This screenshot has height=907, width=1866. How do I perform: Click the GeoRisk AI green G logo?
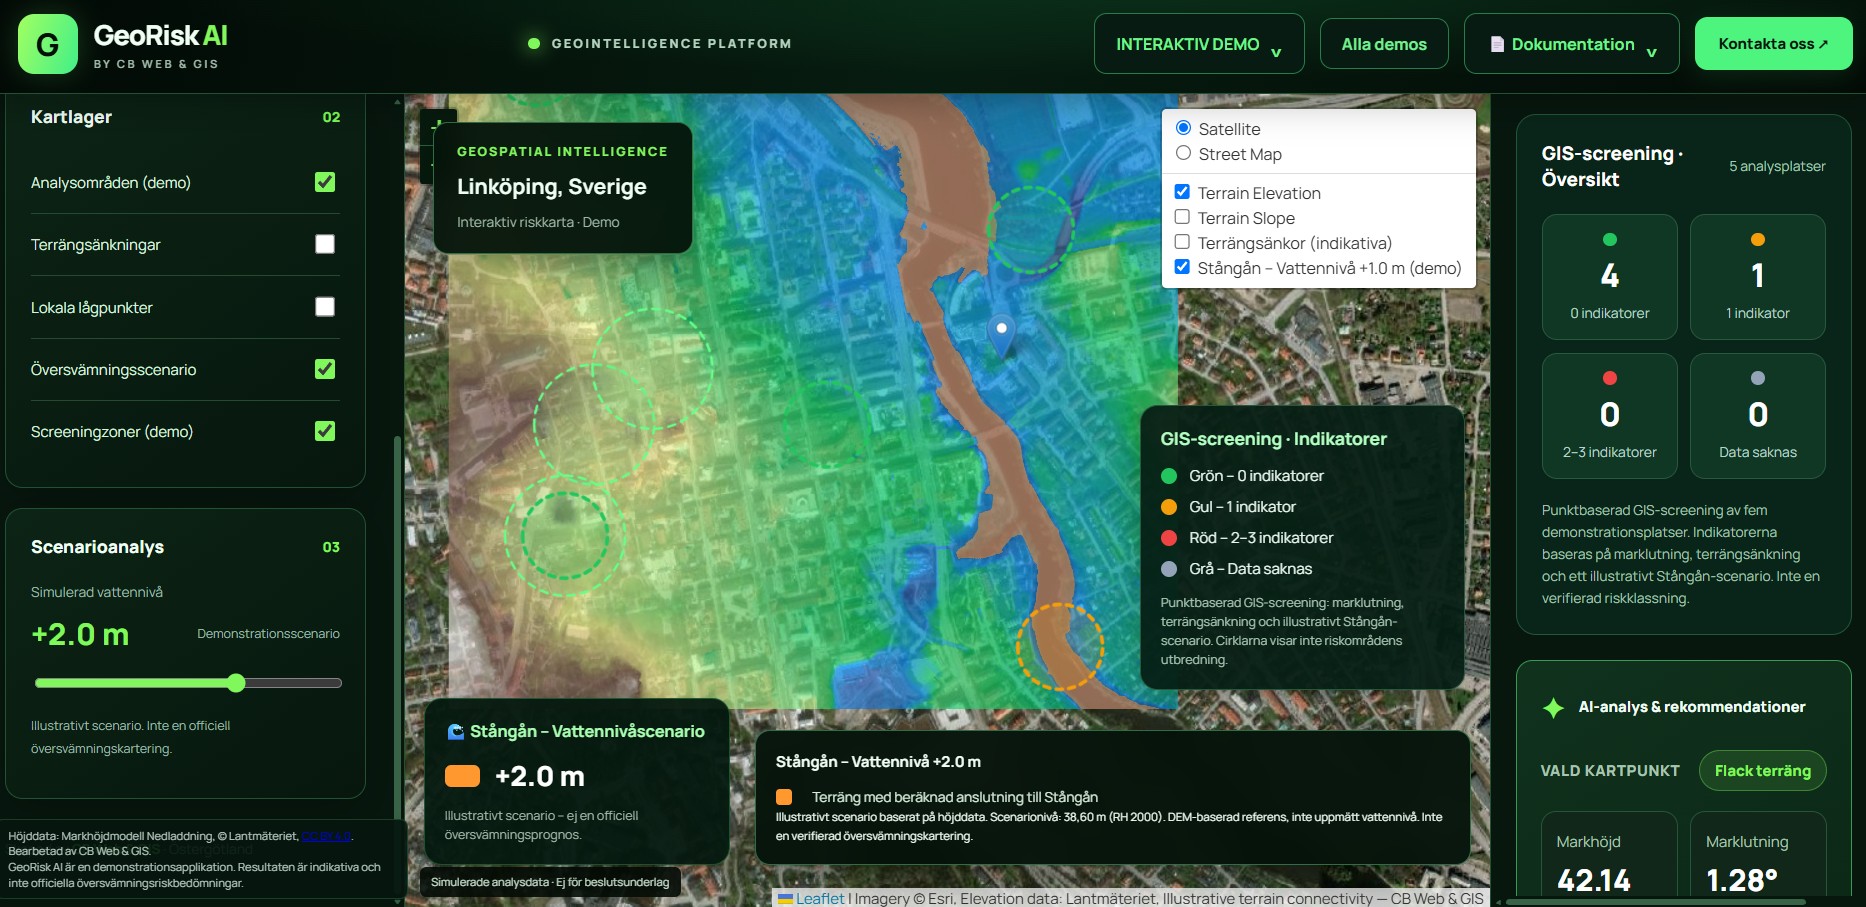48,44
